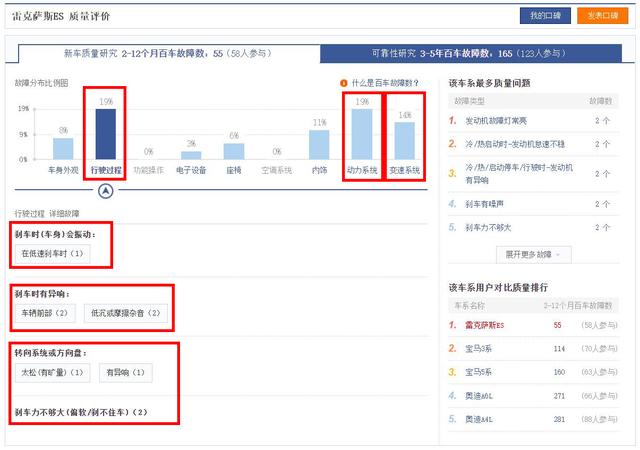Click the 太松(有旷量)（1）tag
The height and width of the screenshot is (450, 640).
(x=53, y=372)
